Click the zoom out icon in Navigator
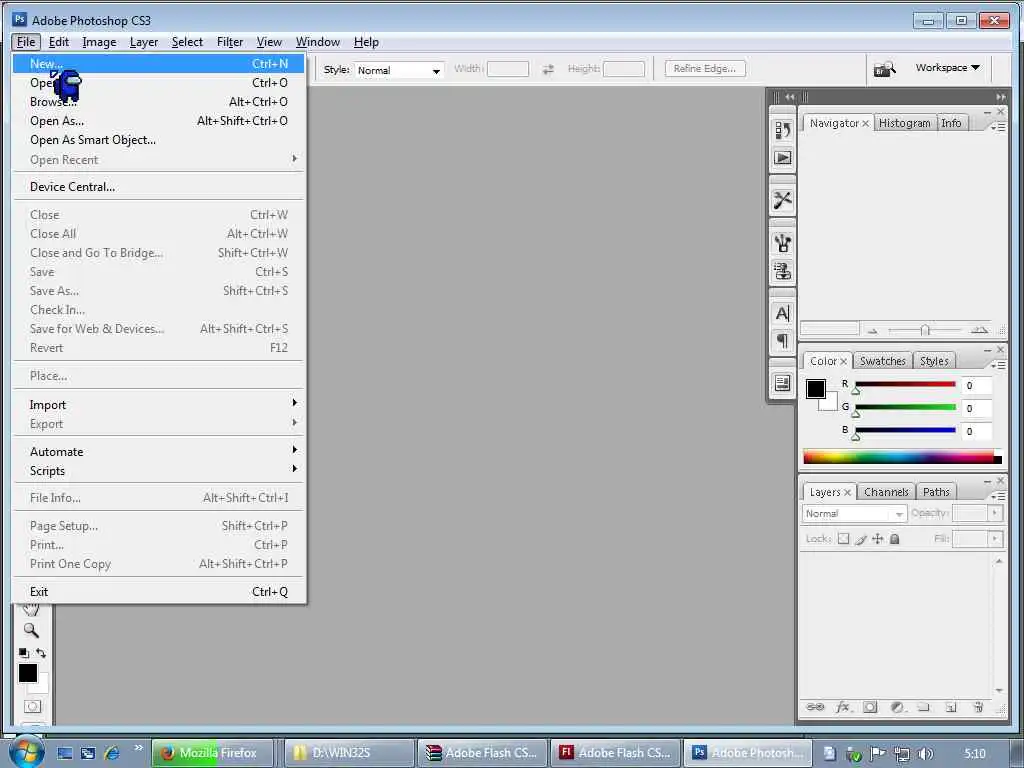Screen dimensions: 1024x768 (x=872, y=331)
